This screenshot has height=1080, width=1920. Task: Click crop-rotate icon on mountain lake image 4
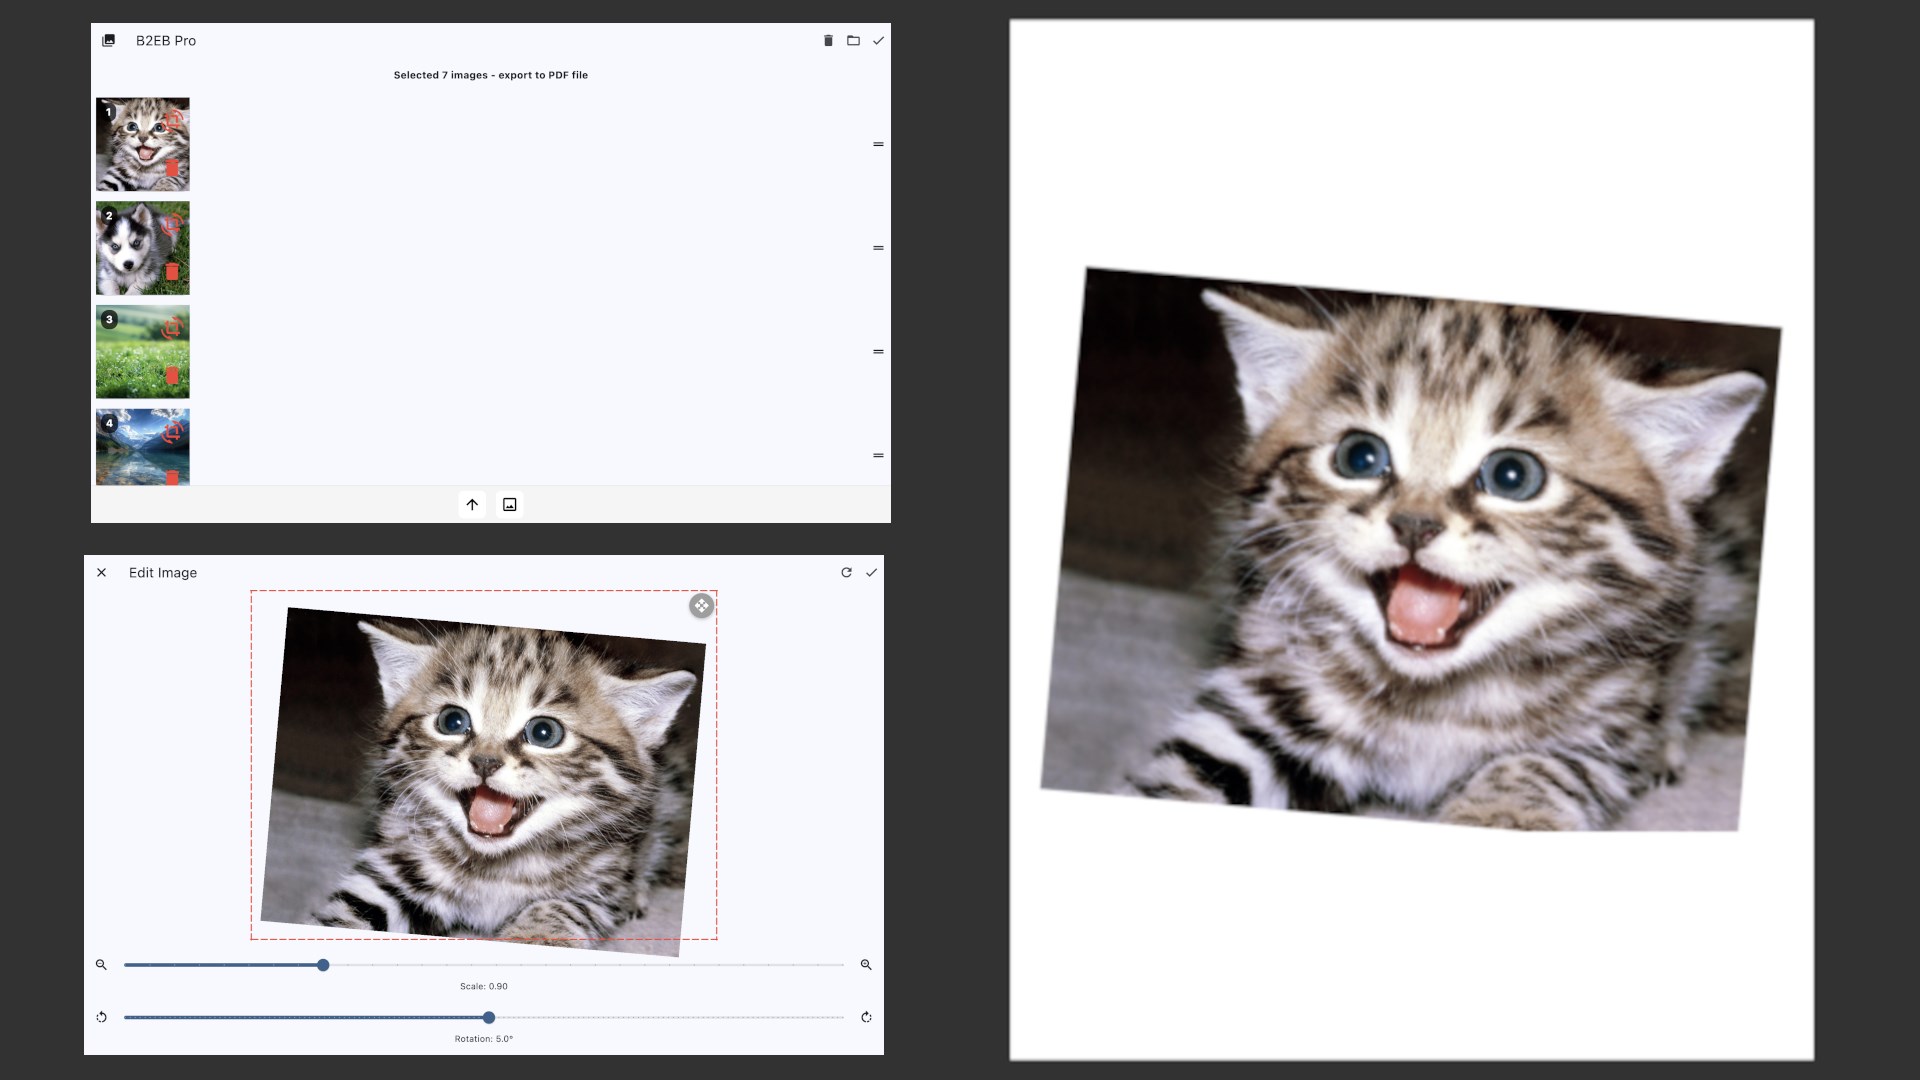(x=173, y=431)
